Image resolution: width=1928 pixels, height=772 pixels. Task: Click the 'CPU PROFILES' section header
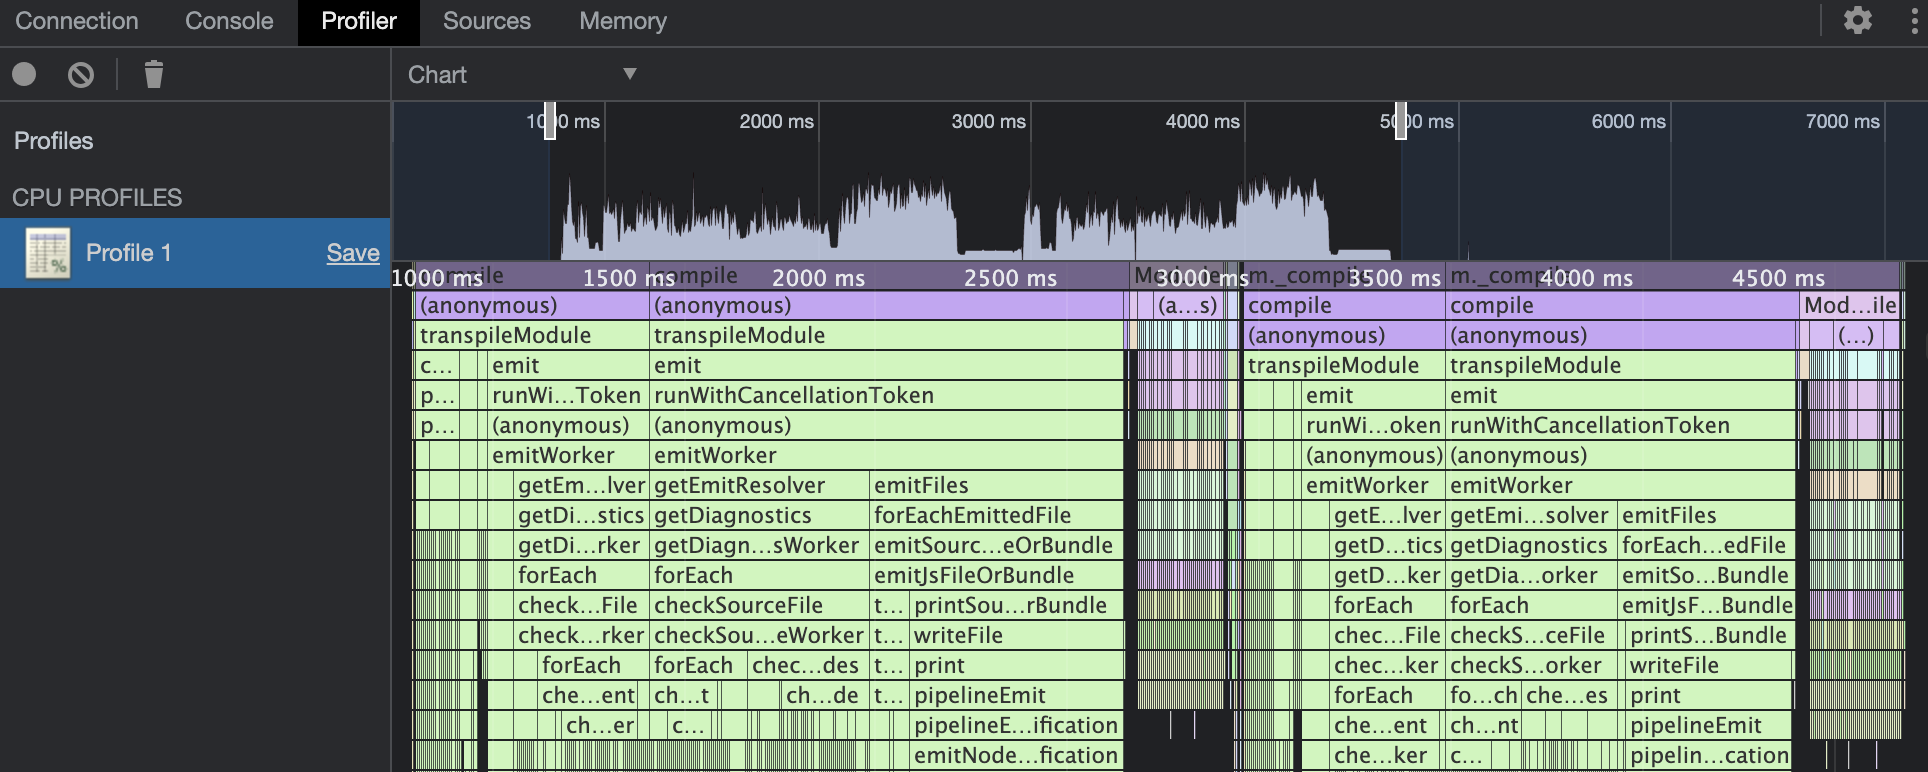coord(97,198)
